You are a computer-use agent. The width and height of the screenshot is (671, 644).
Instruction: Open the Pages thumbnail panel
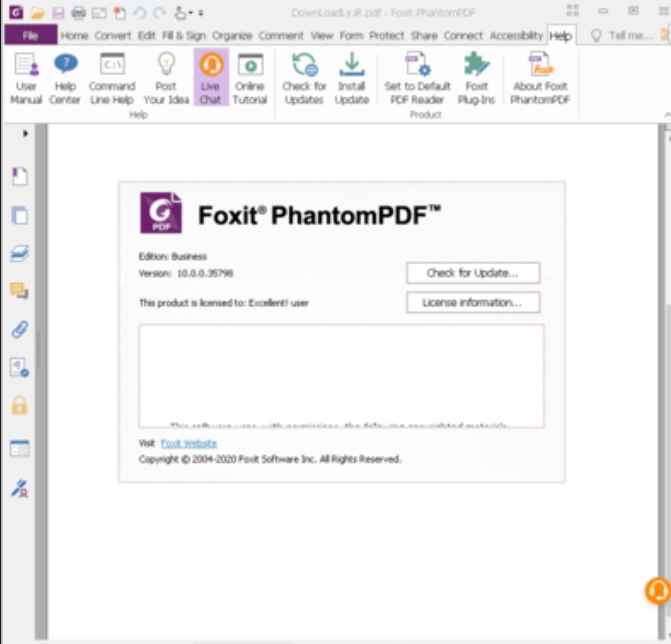(20, 215)
